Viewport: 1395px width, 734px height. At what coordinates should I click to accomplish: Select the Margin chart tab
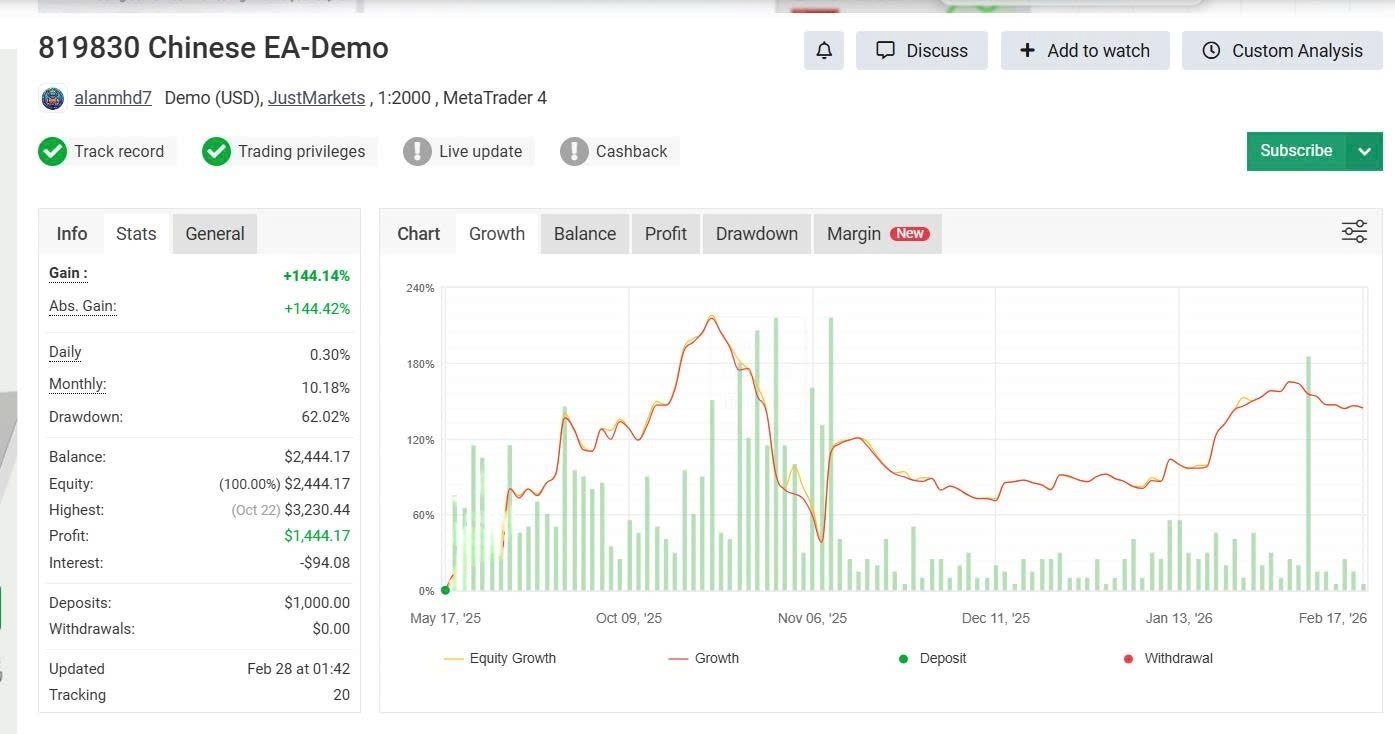(x=876, y=234)
